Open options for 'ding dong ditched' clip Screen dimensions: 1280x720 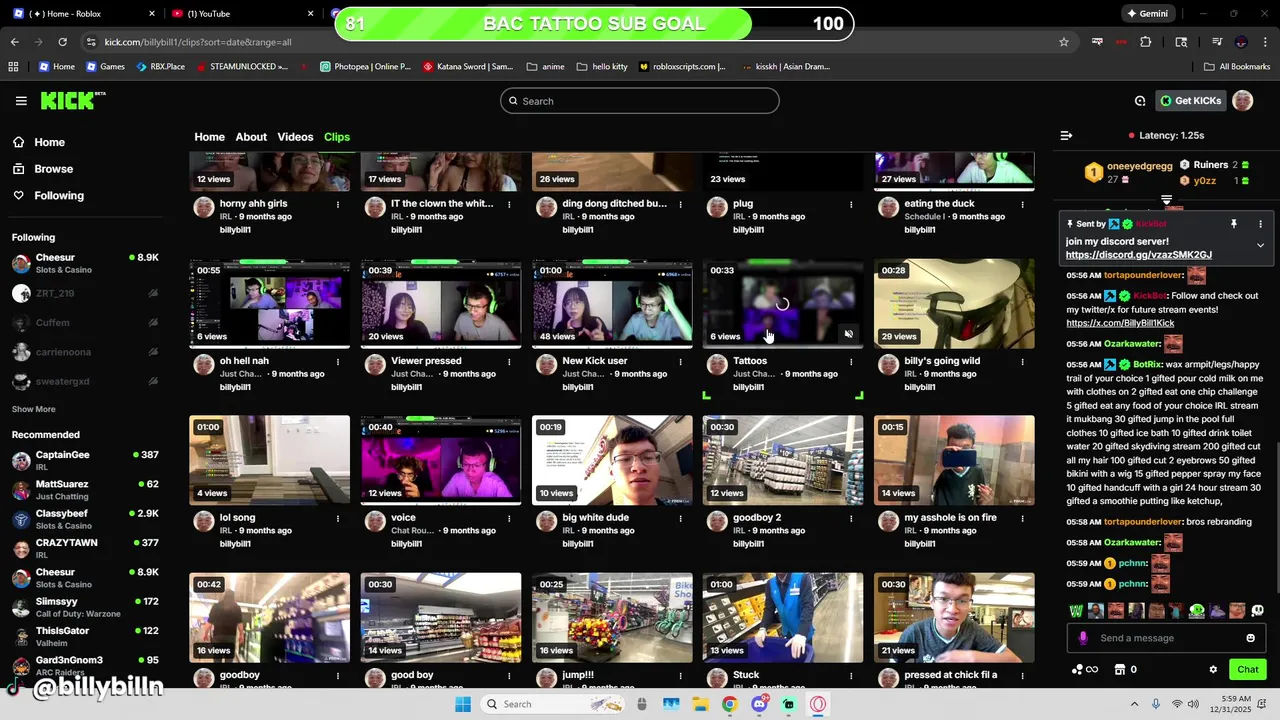click(680, 204)
